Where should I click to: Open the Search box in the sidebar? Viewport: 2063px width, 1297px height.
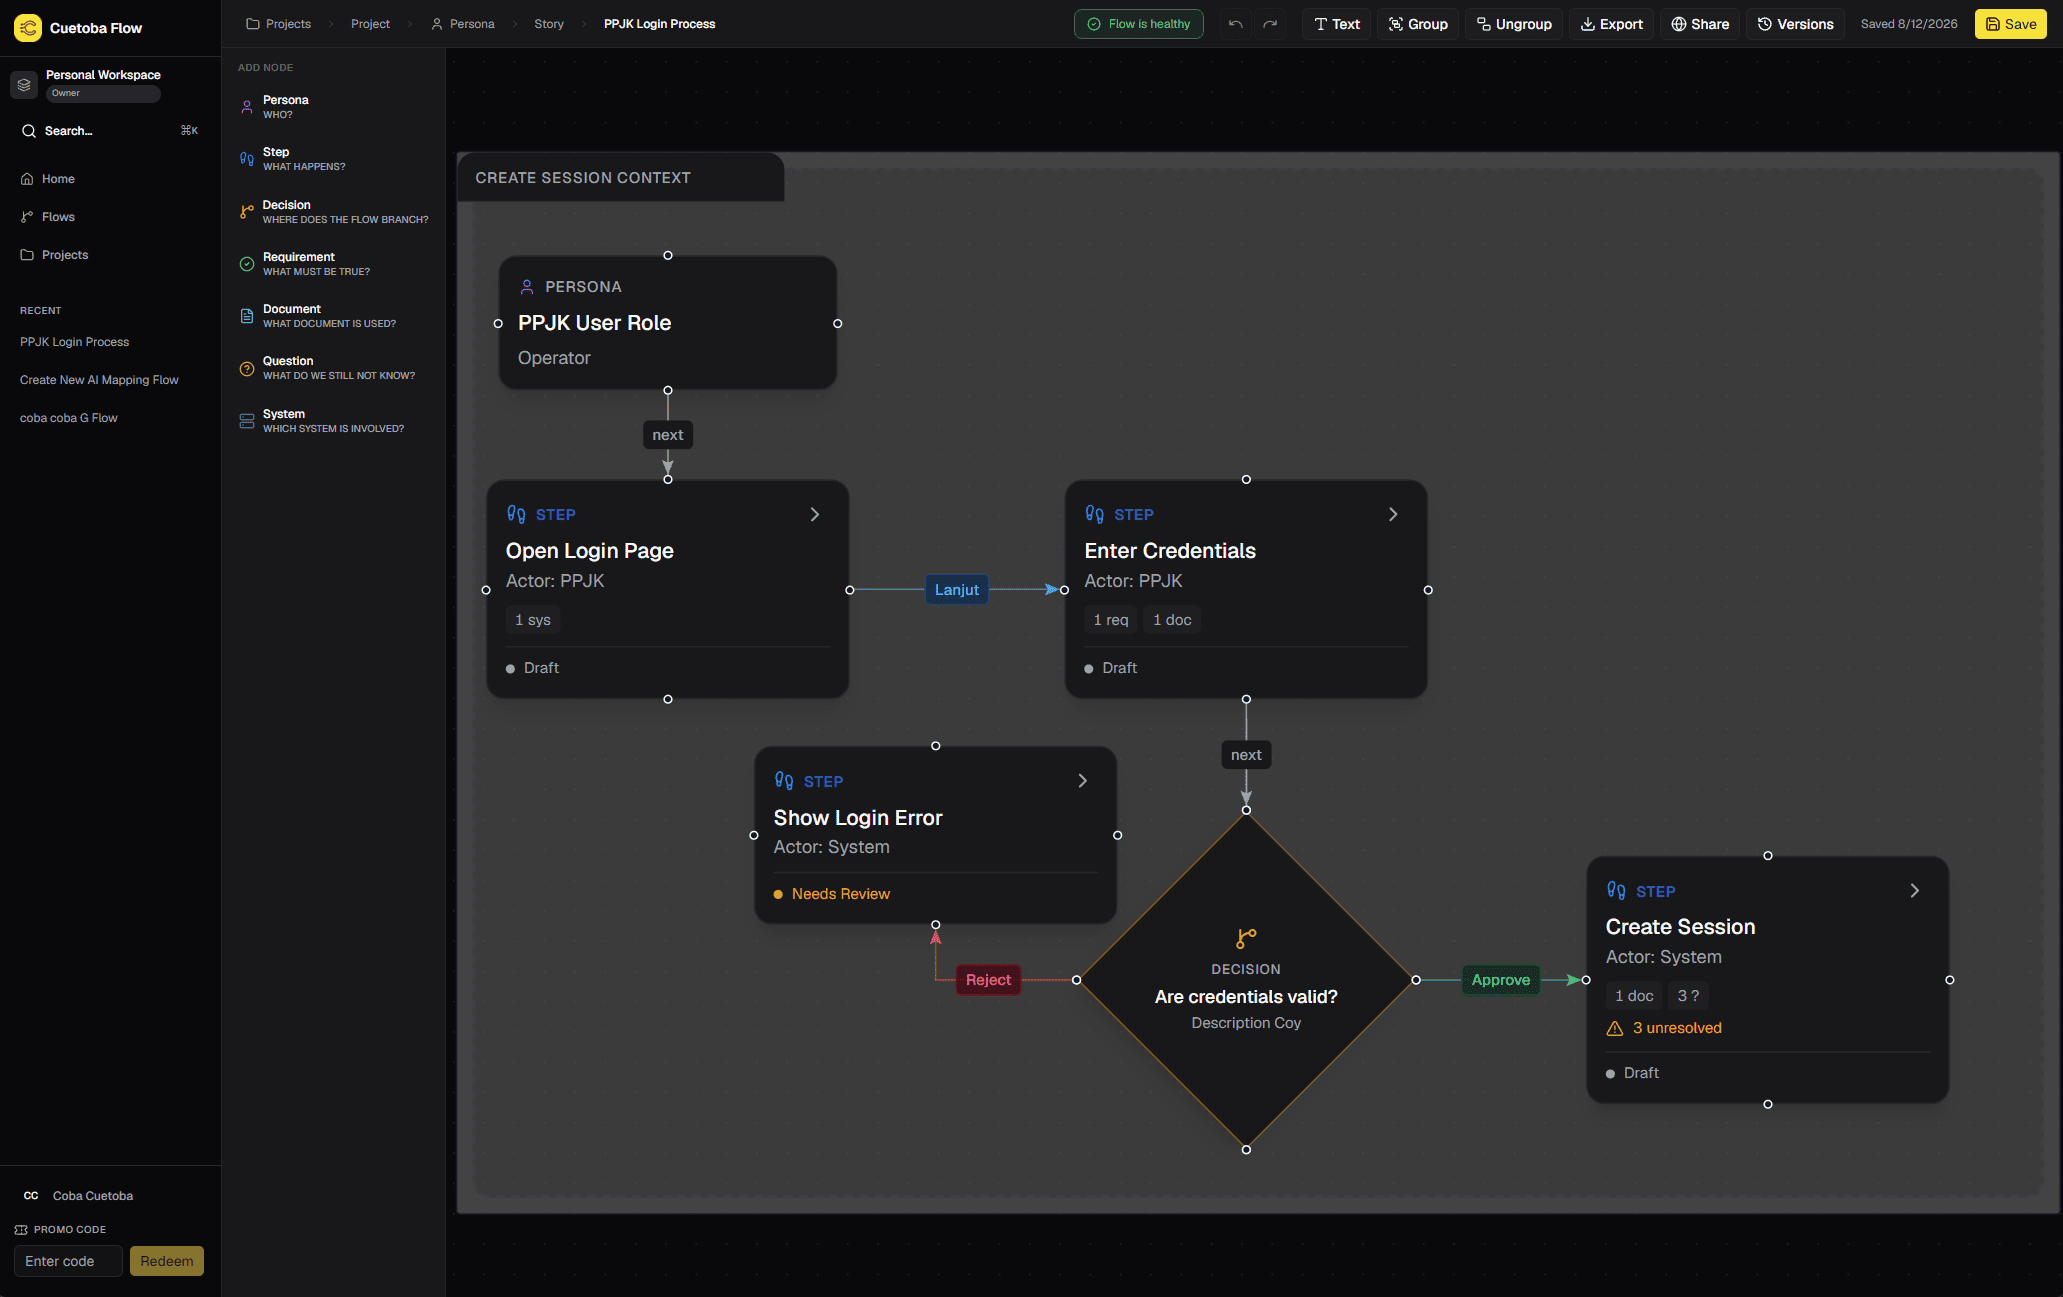tap(110, 131)
